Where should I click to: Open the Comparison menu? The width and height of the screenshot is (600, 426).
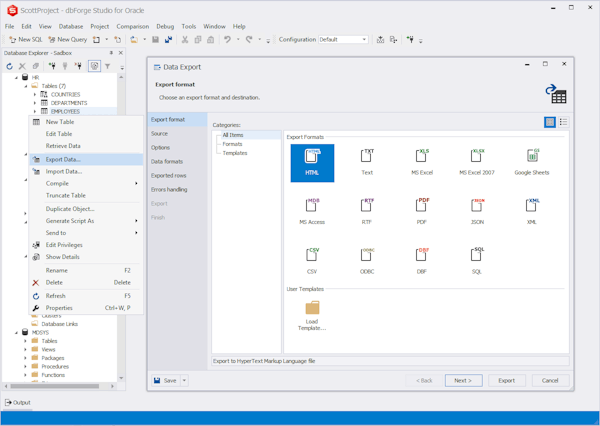click(133, 26)
